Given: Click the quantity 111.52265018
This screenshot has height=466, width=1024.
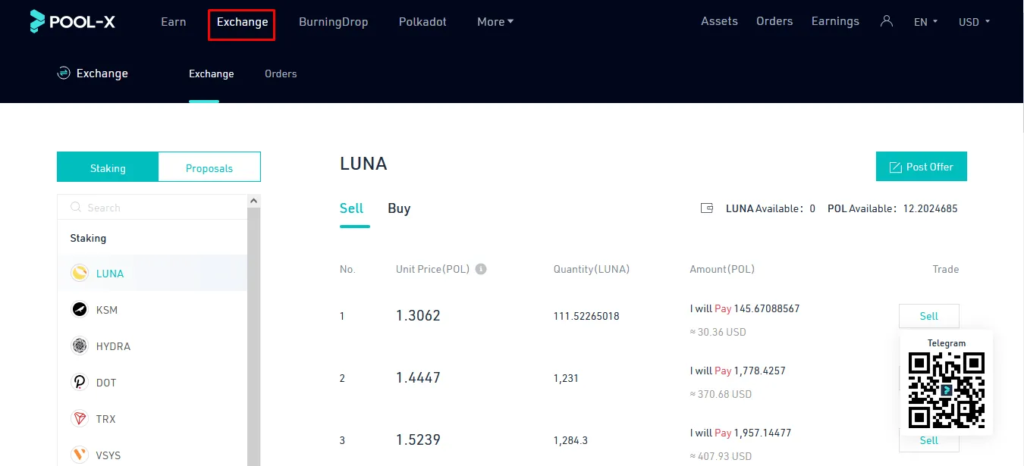Looking at the screenshot, I should tap(586, 317).
